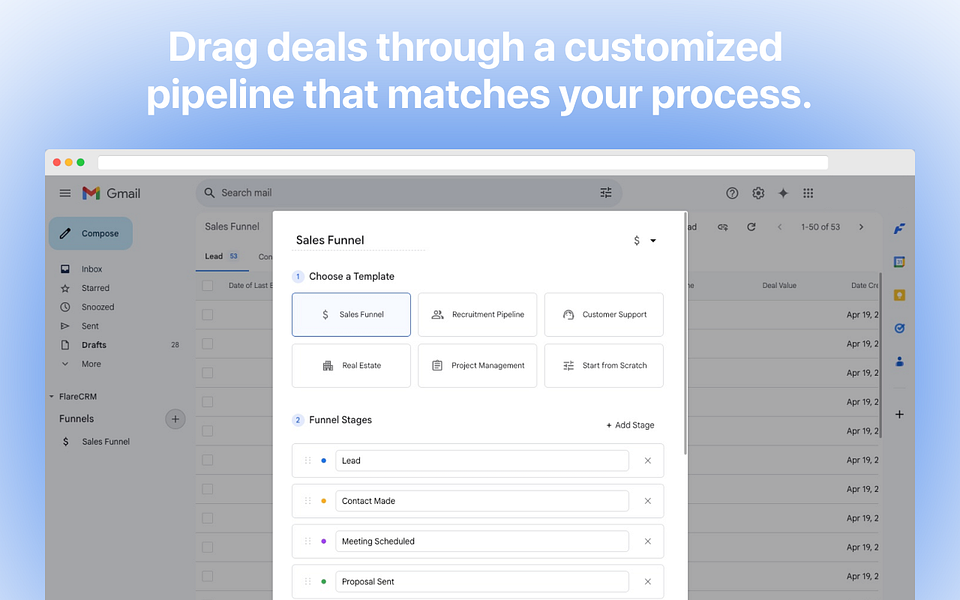The image size is (960, 600).
Task: Tick the third deal row checkbox
Action: [208, 373]
